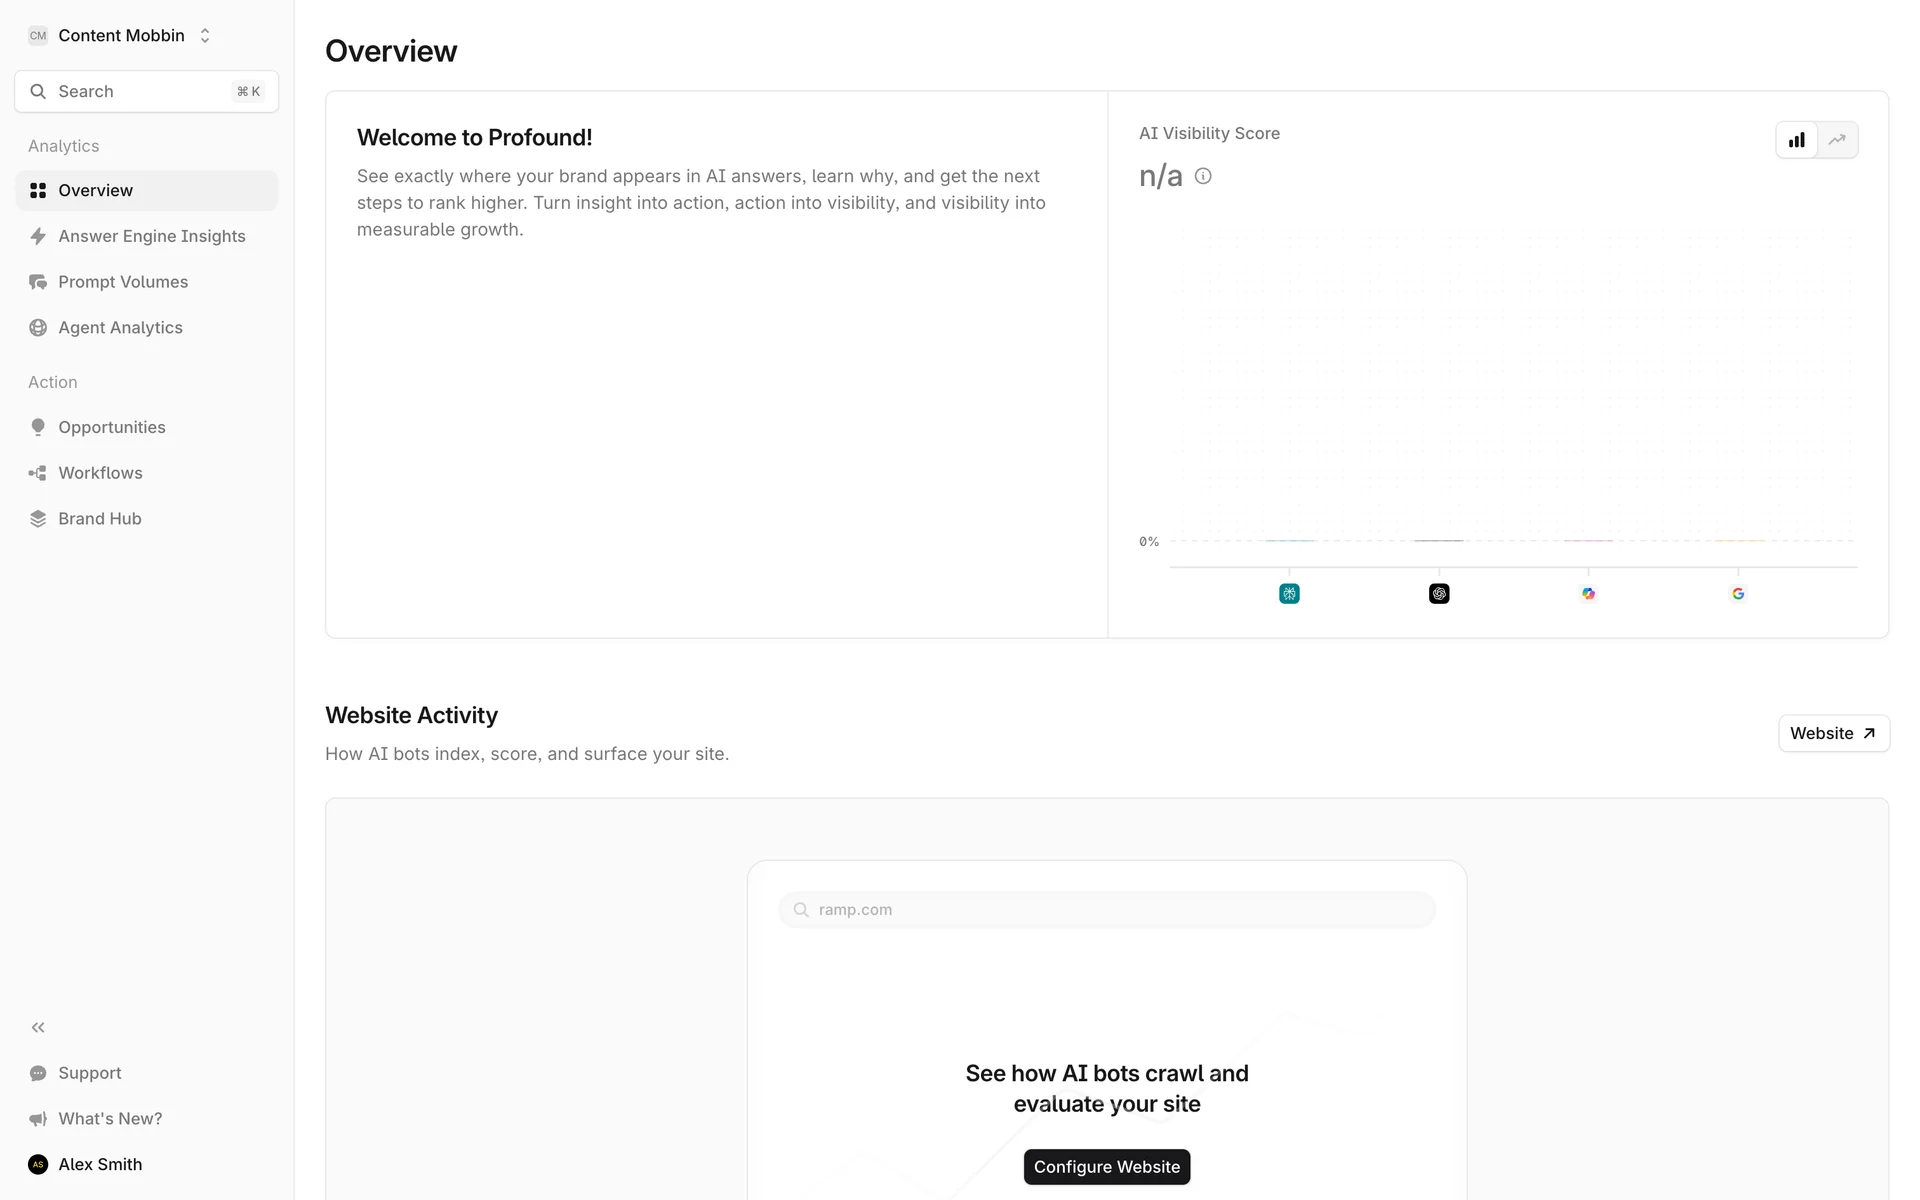Expand the Content Mobbin workspace switcher
The width and height of the screenshot is (1920, 1200).
205,36
